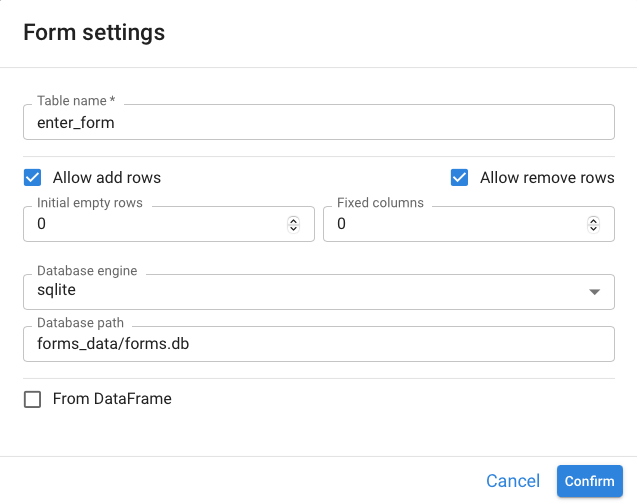637x503 pixels.
Task: Focus the Fixed columns number field
Action: (x=469, y=224)
